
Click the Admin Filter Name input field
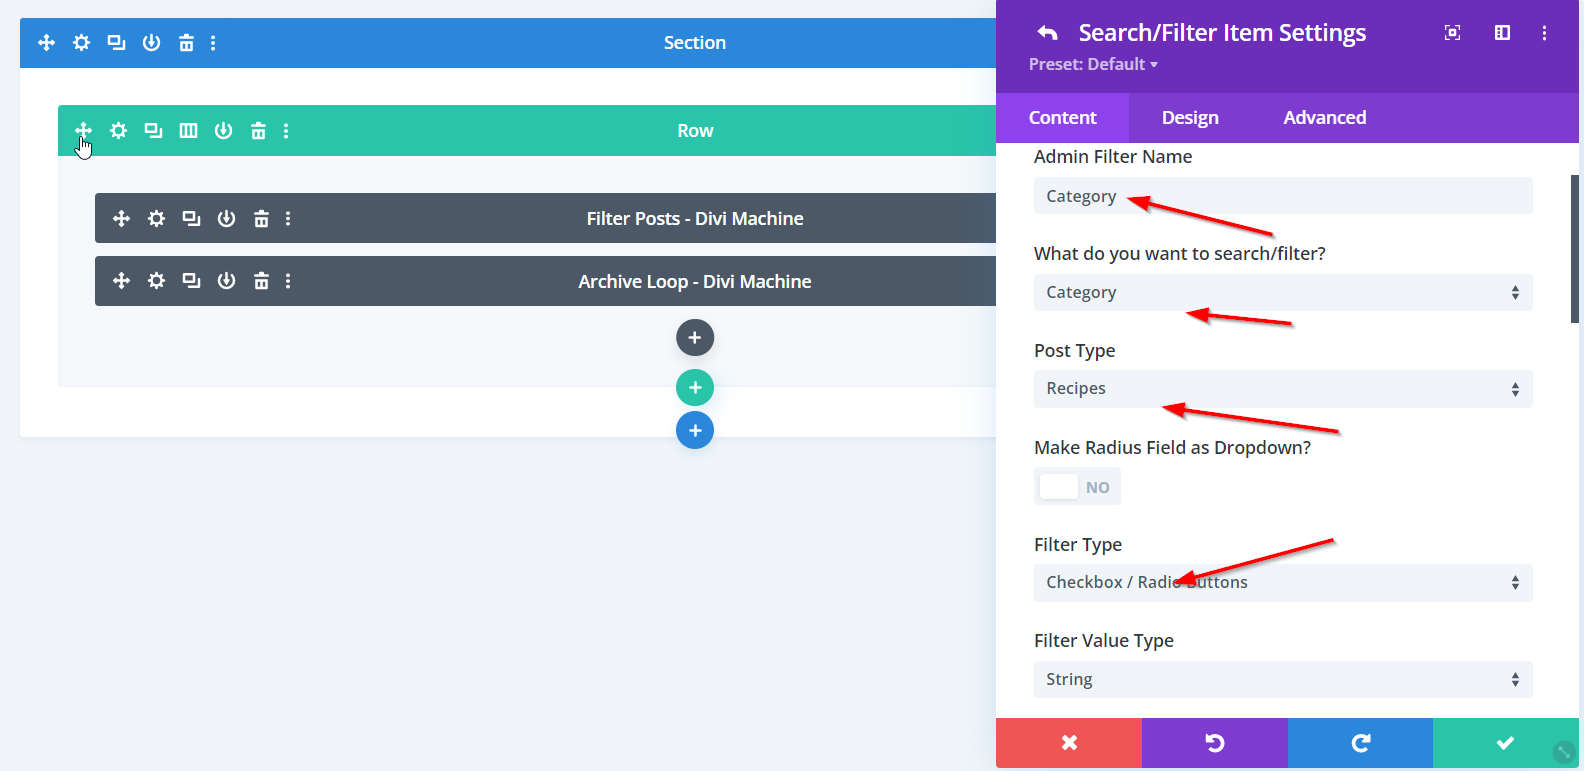click(1282, 196)
